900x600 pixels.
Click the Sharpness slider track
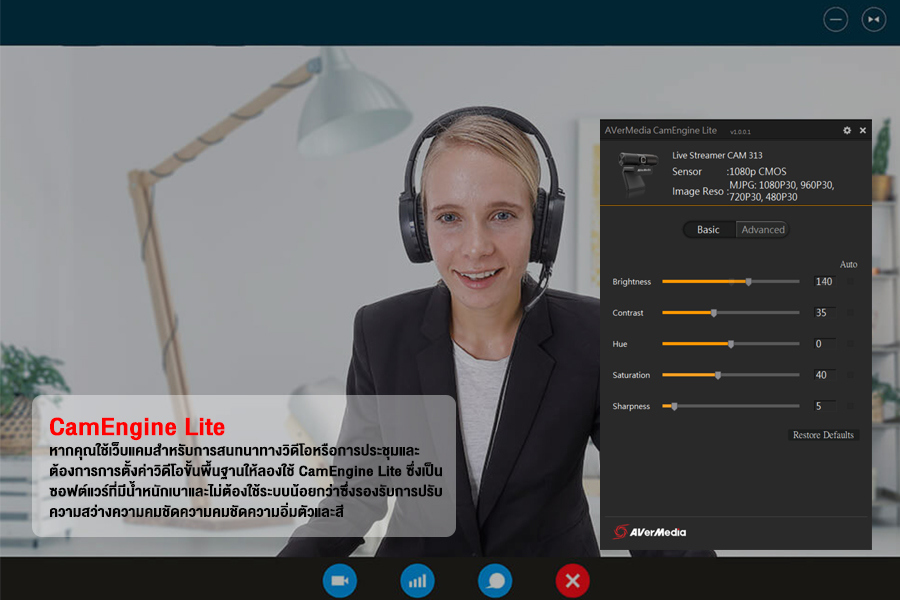click(x=731, y=406)
